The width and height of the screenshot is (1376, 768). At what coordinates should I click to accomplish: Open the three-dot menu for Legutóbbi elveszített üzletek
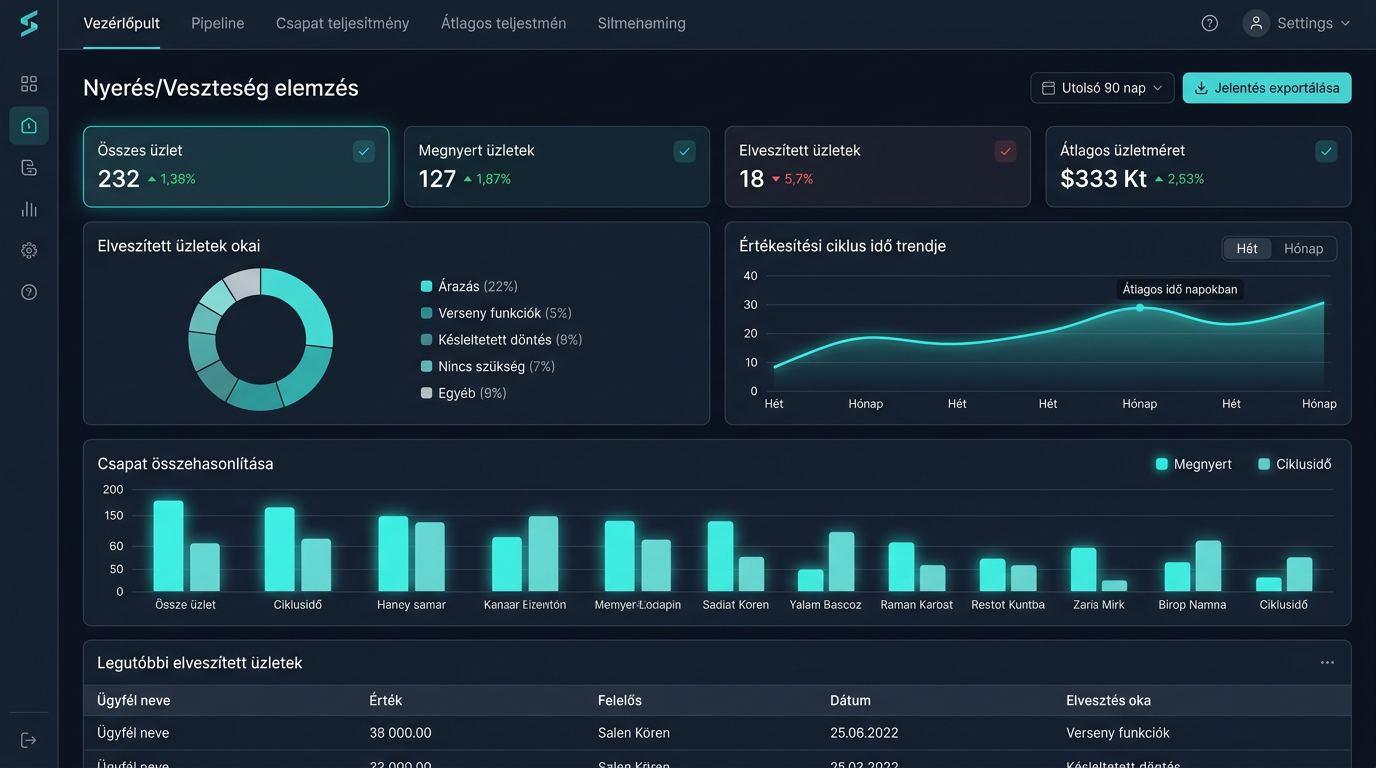click(x=1327, y=663)
